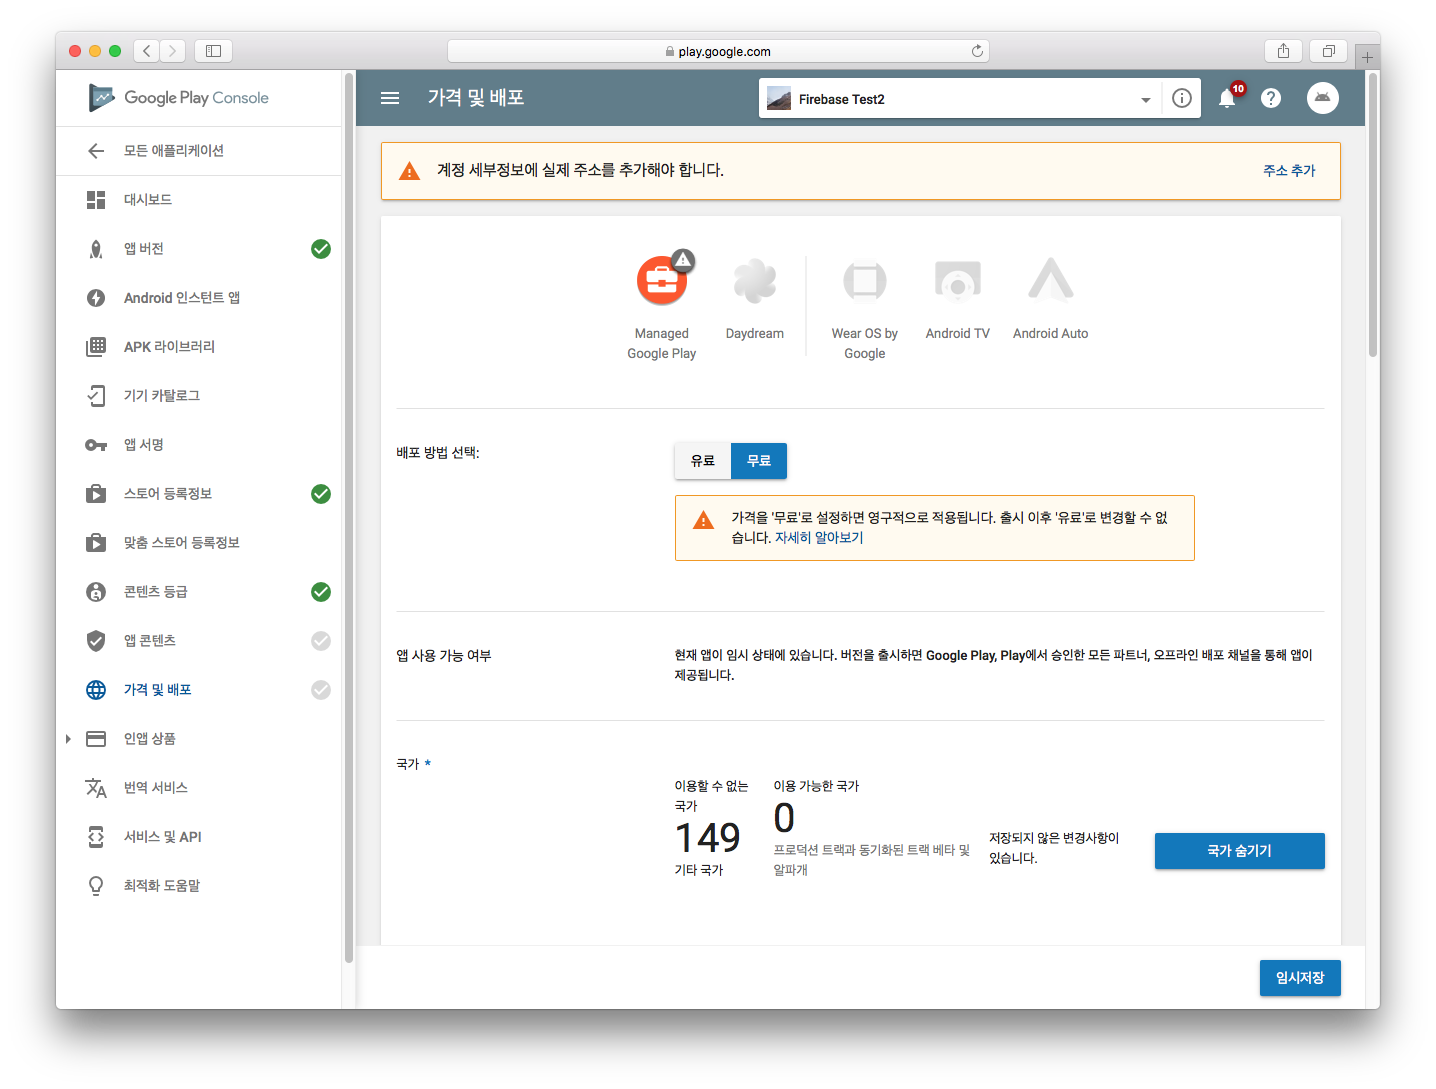Click the 앱 버전 green checkmark status
This screenshot has width=1436, height=1089.
[321, 249]
